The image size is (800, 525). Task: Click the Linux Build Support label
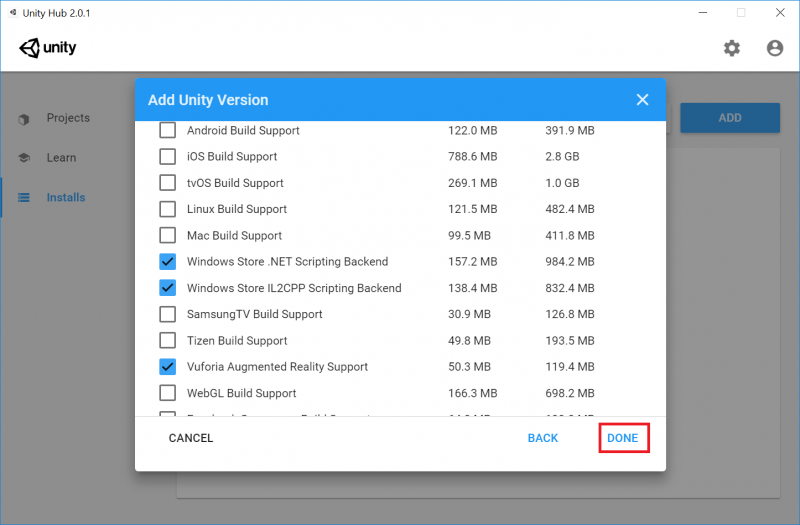237,209
